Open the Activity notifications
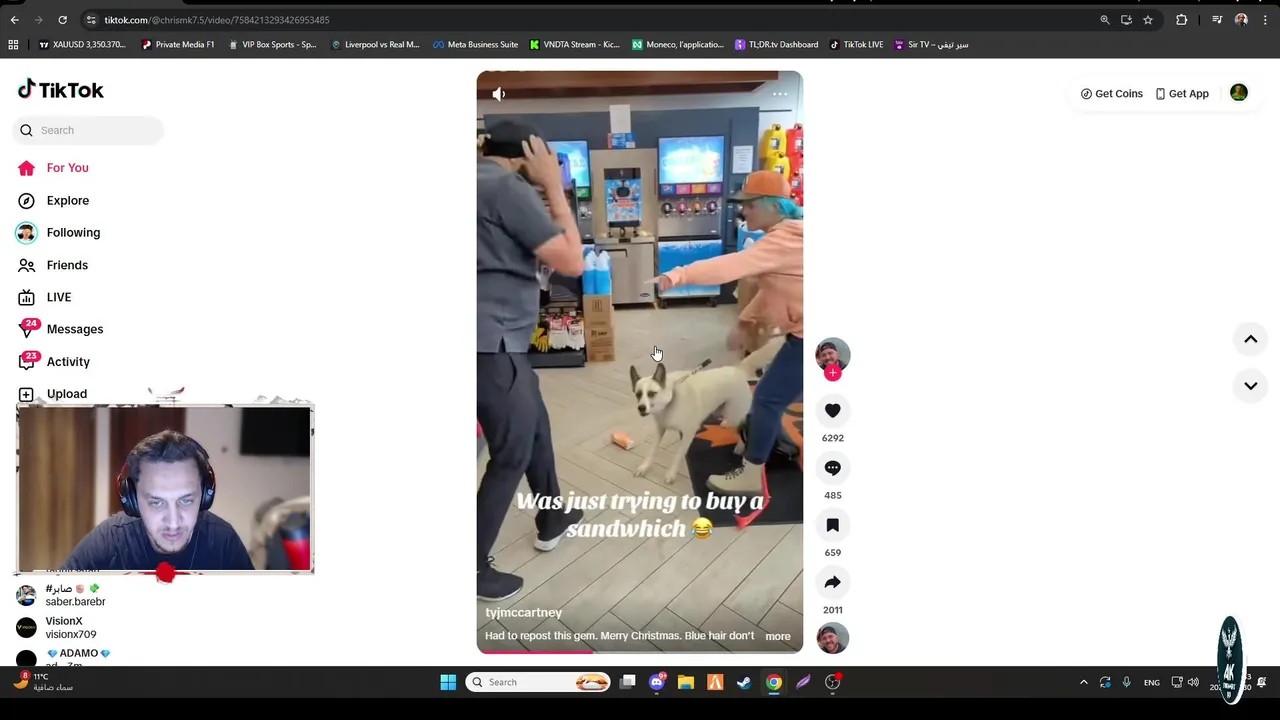Viewport: 1280px width, 720px height. pos(55,362)
